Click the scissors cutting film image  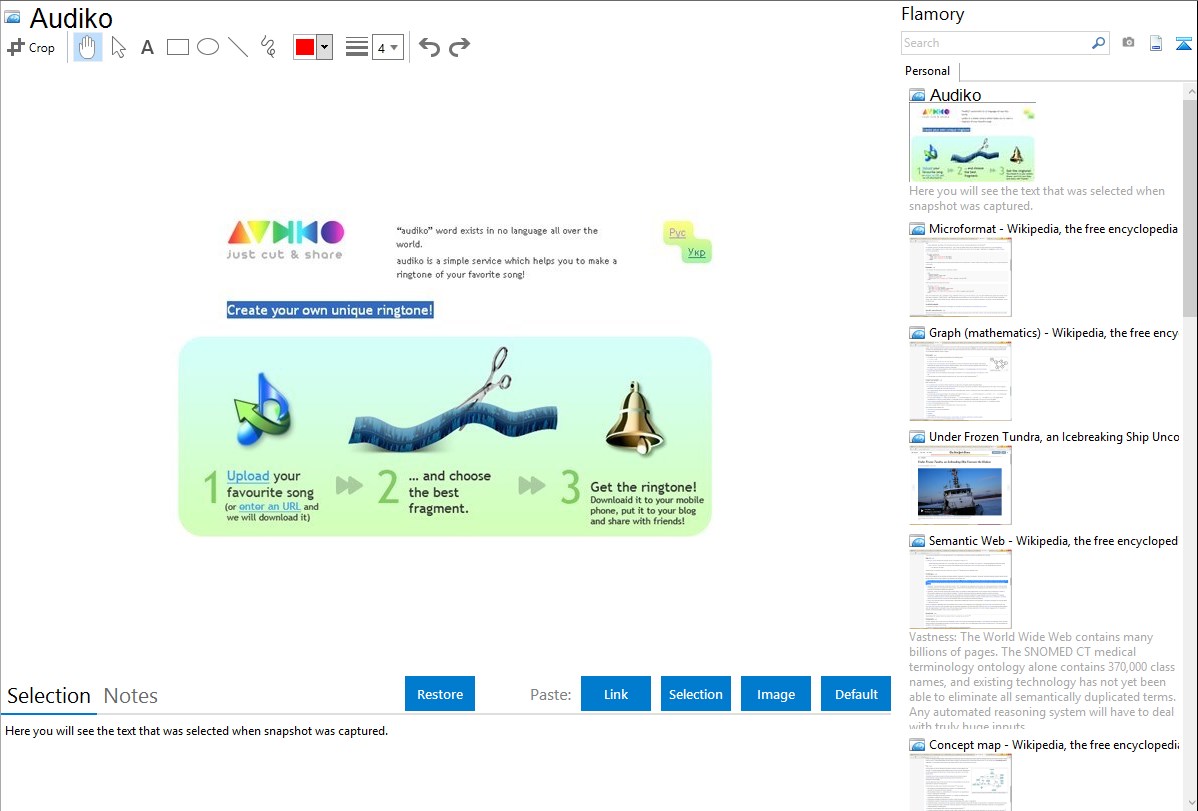click(453, 400)
